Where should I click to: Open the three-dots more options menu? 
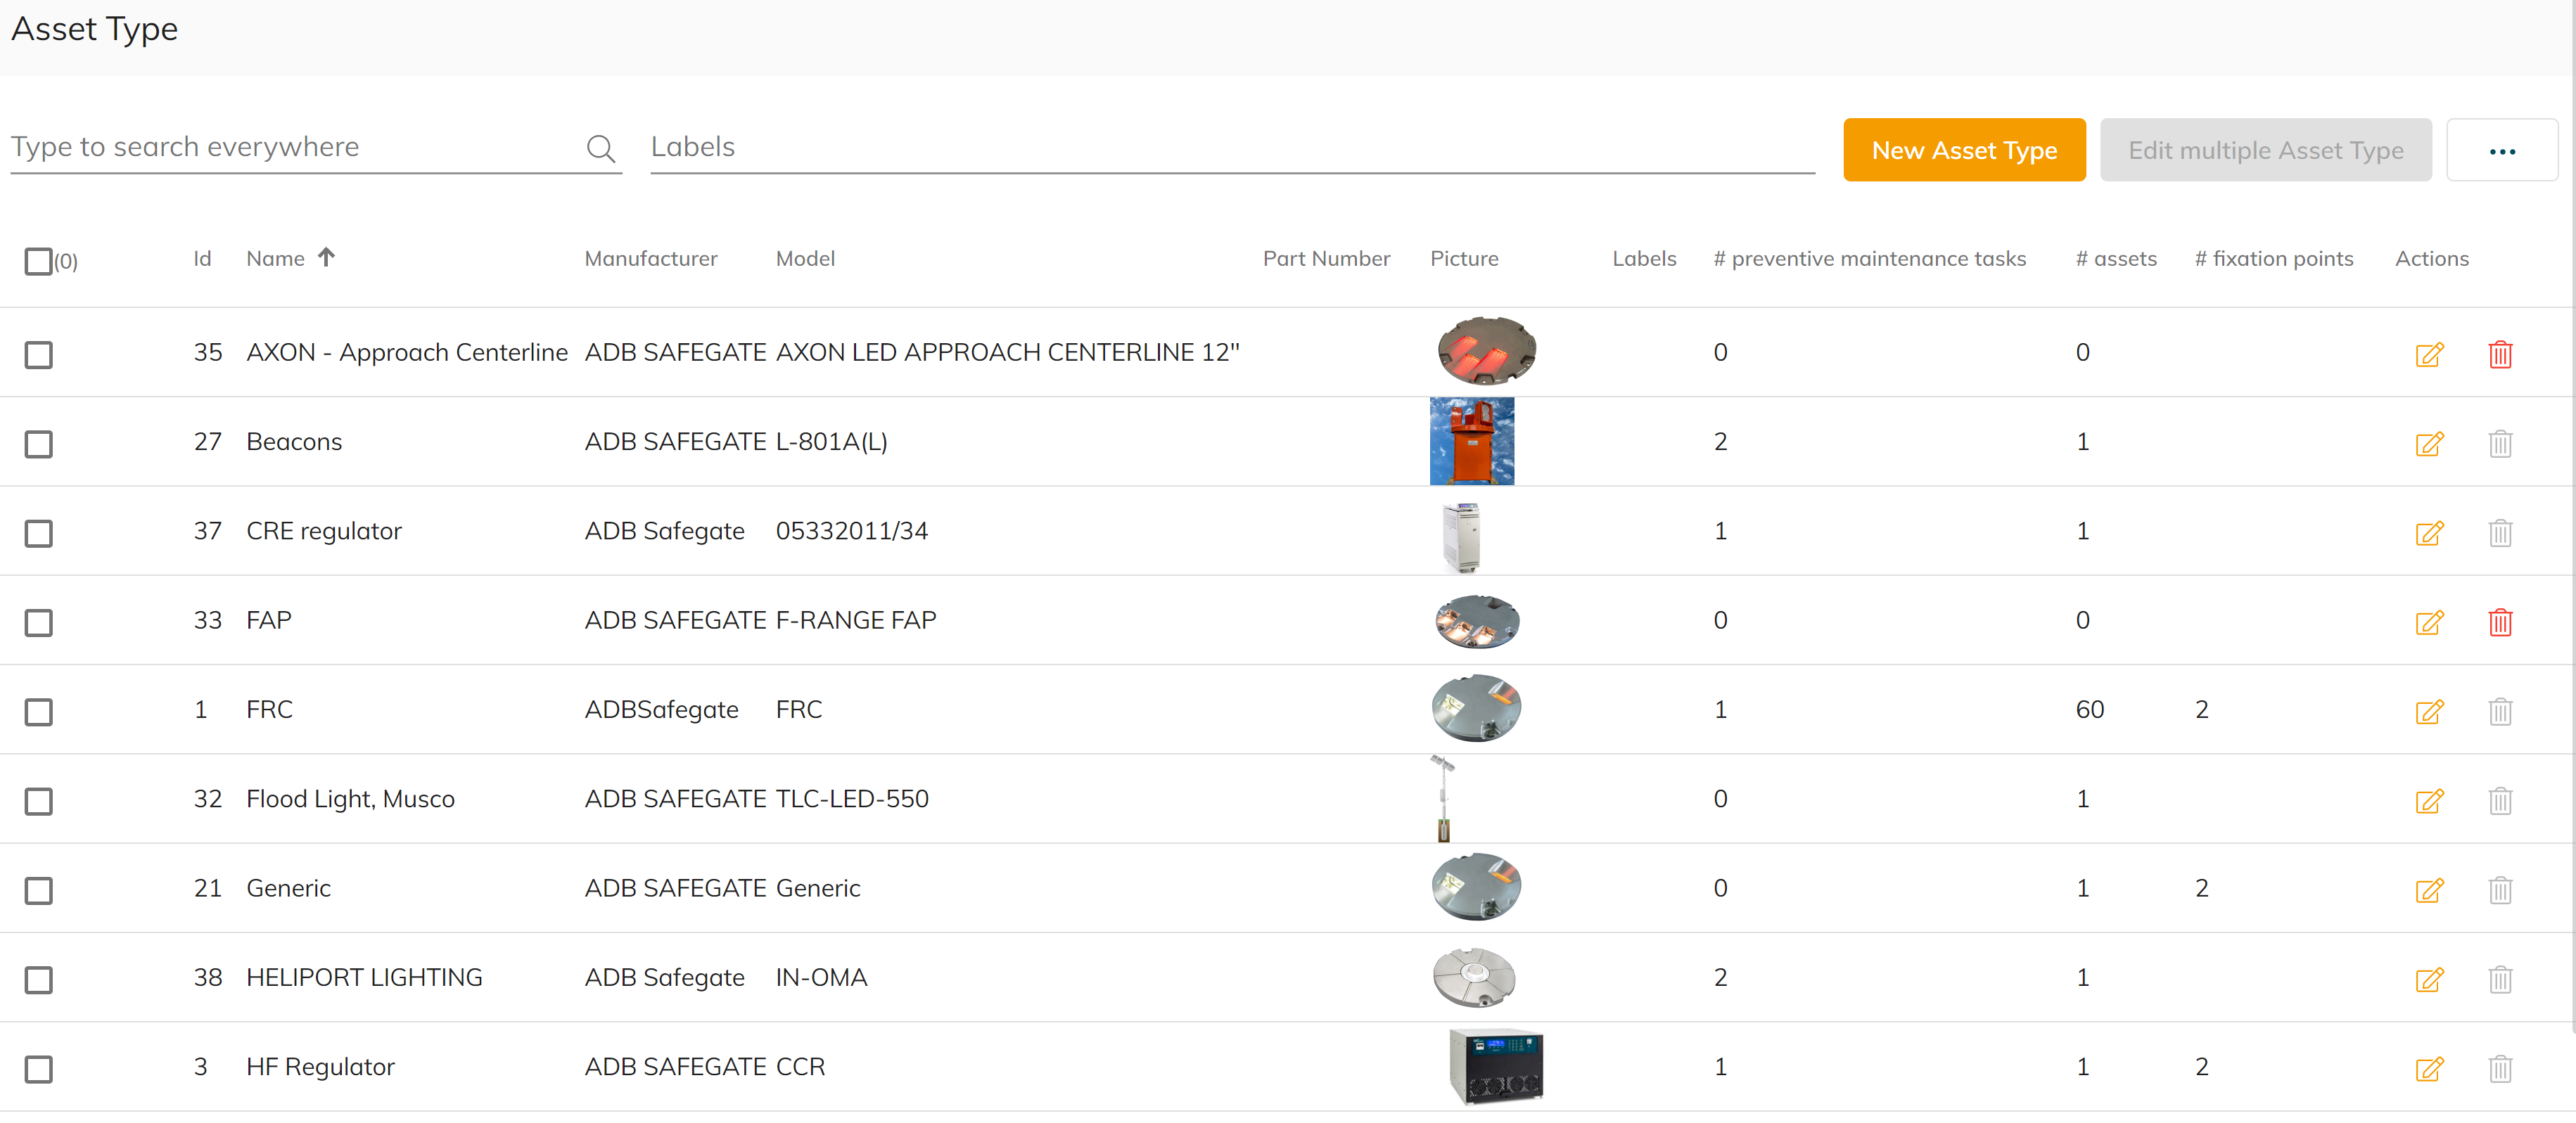2501,151
